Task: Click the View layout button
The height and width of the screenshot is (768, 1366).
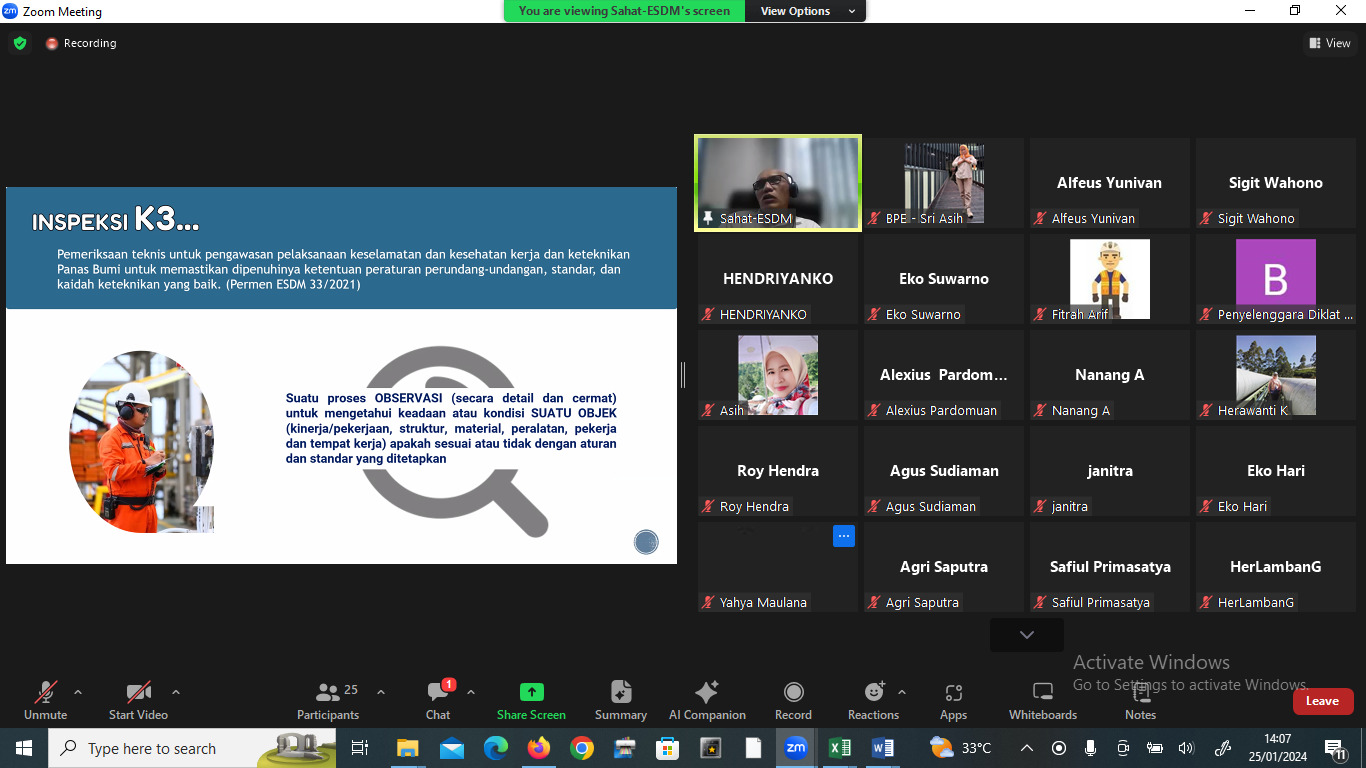Action: click(x=1330, y=43)
